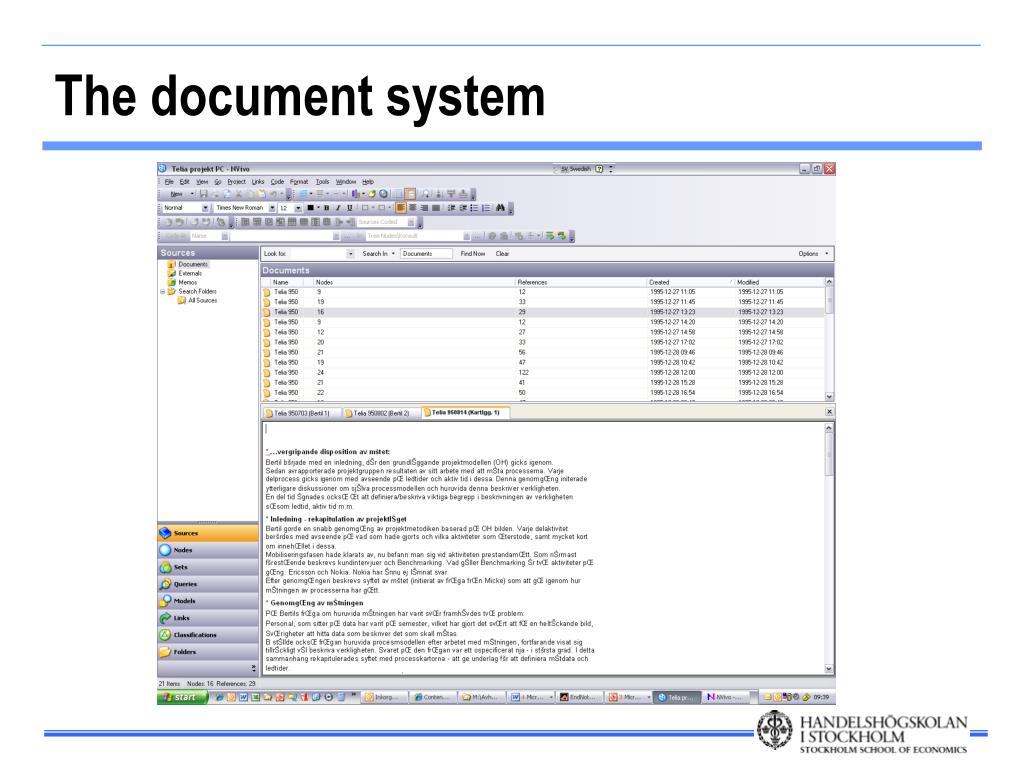Viewport: 1024px width, 768px height.
Task: Open the Tools menu
Action: (323, 182)
